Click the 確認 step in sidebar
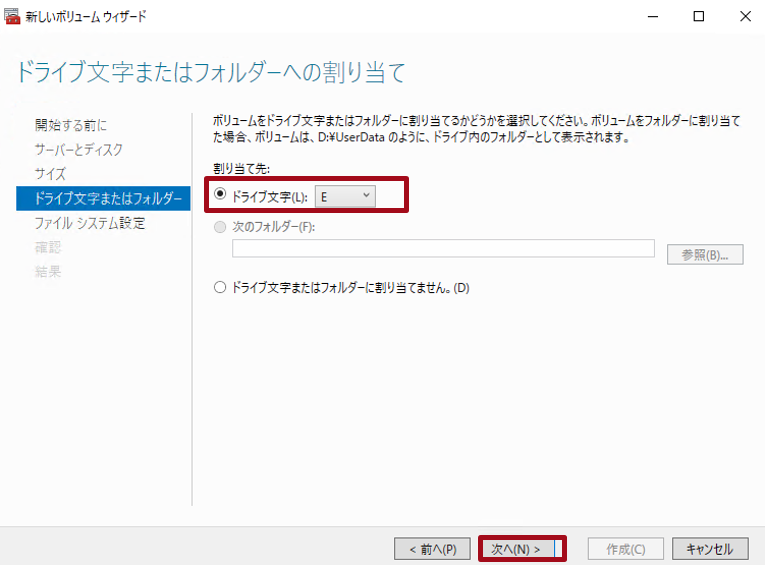This screenshot has width=765, height=565. click(x=48, y=247)
